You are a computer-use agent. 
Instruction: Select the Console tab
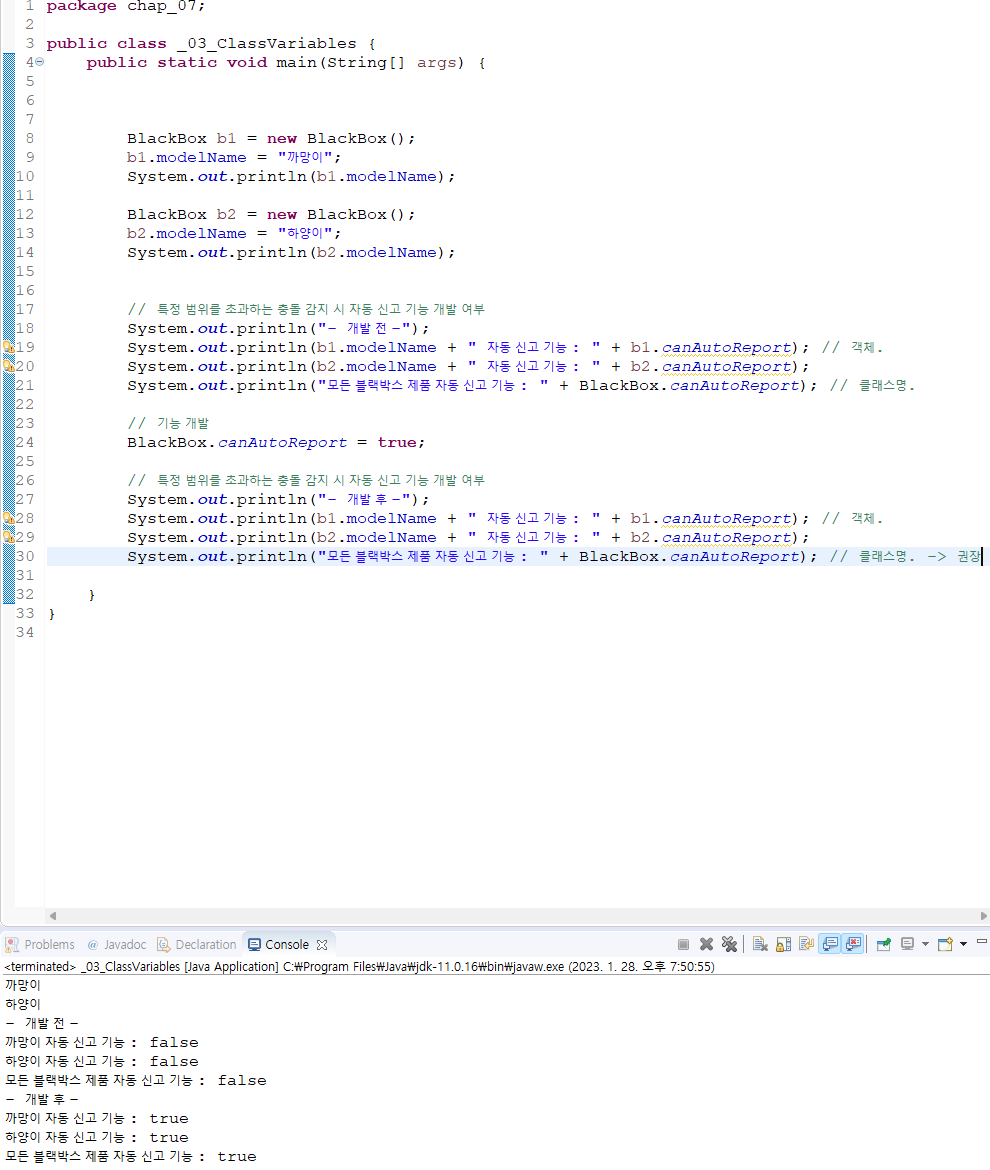279,945
